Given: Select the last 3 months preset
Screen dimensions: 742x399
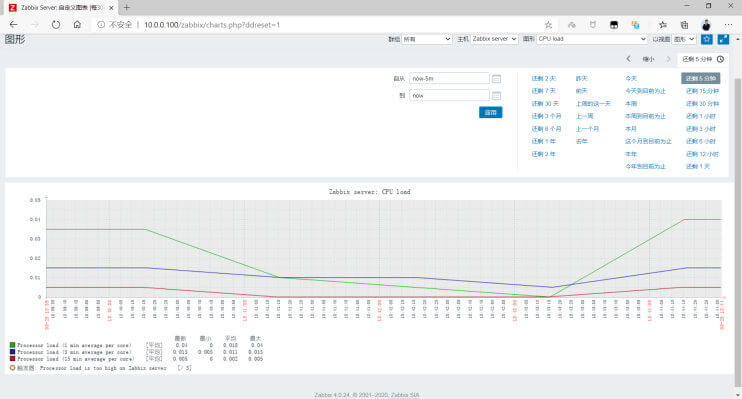Looking at the screenshot, I should pyautogui.click(x=546, y=116).
